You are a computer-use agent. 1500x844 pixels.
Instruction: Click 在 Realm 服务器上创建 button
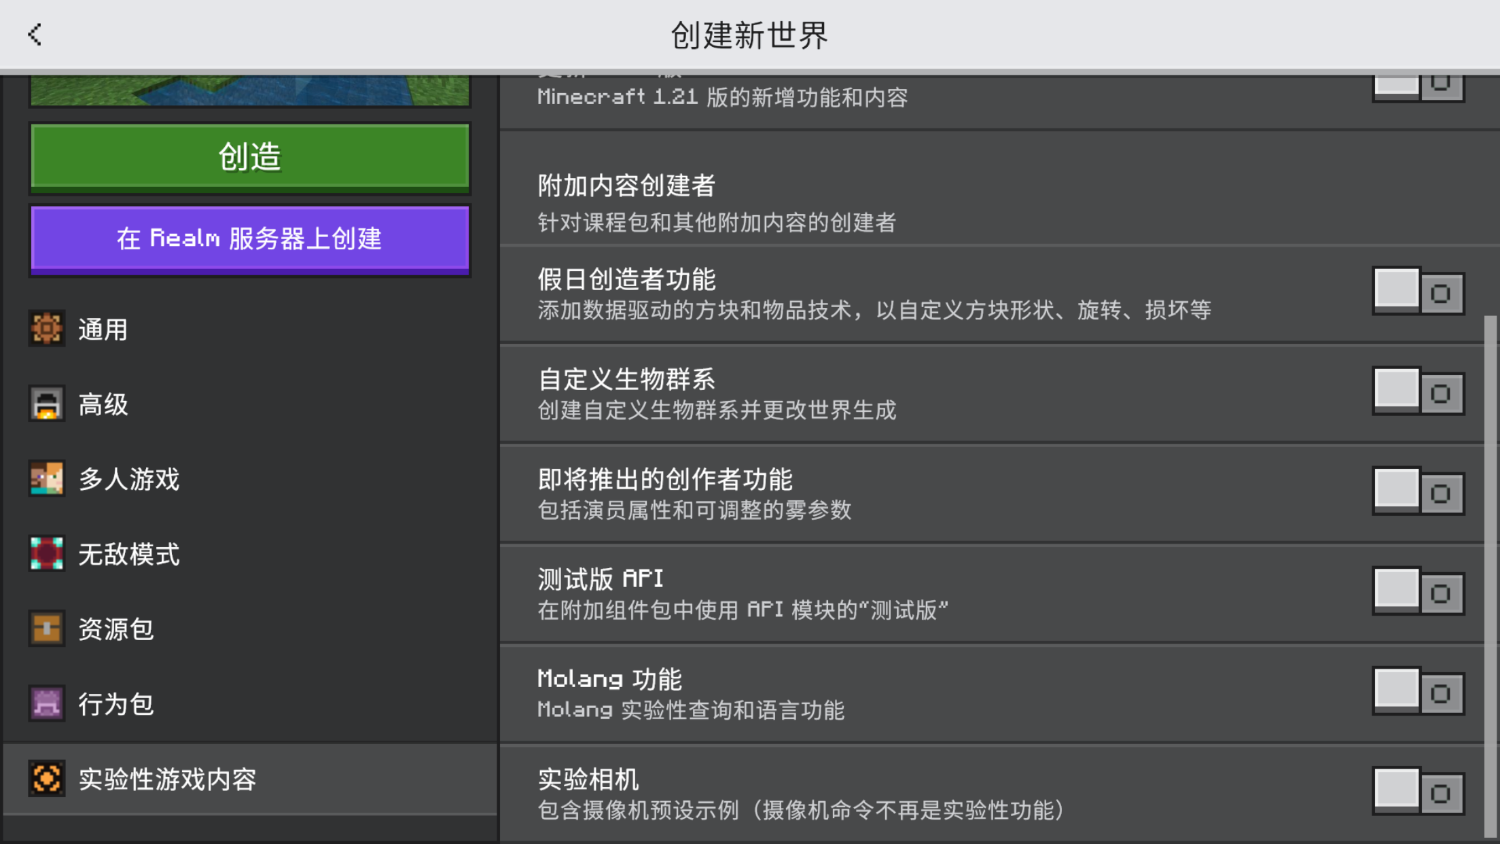click(x=250, y=239)
